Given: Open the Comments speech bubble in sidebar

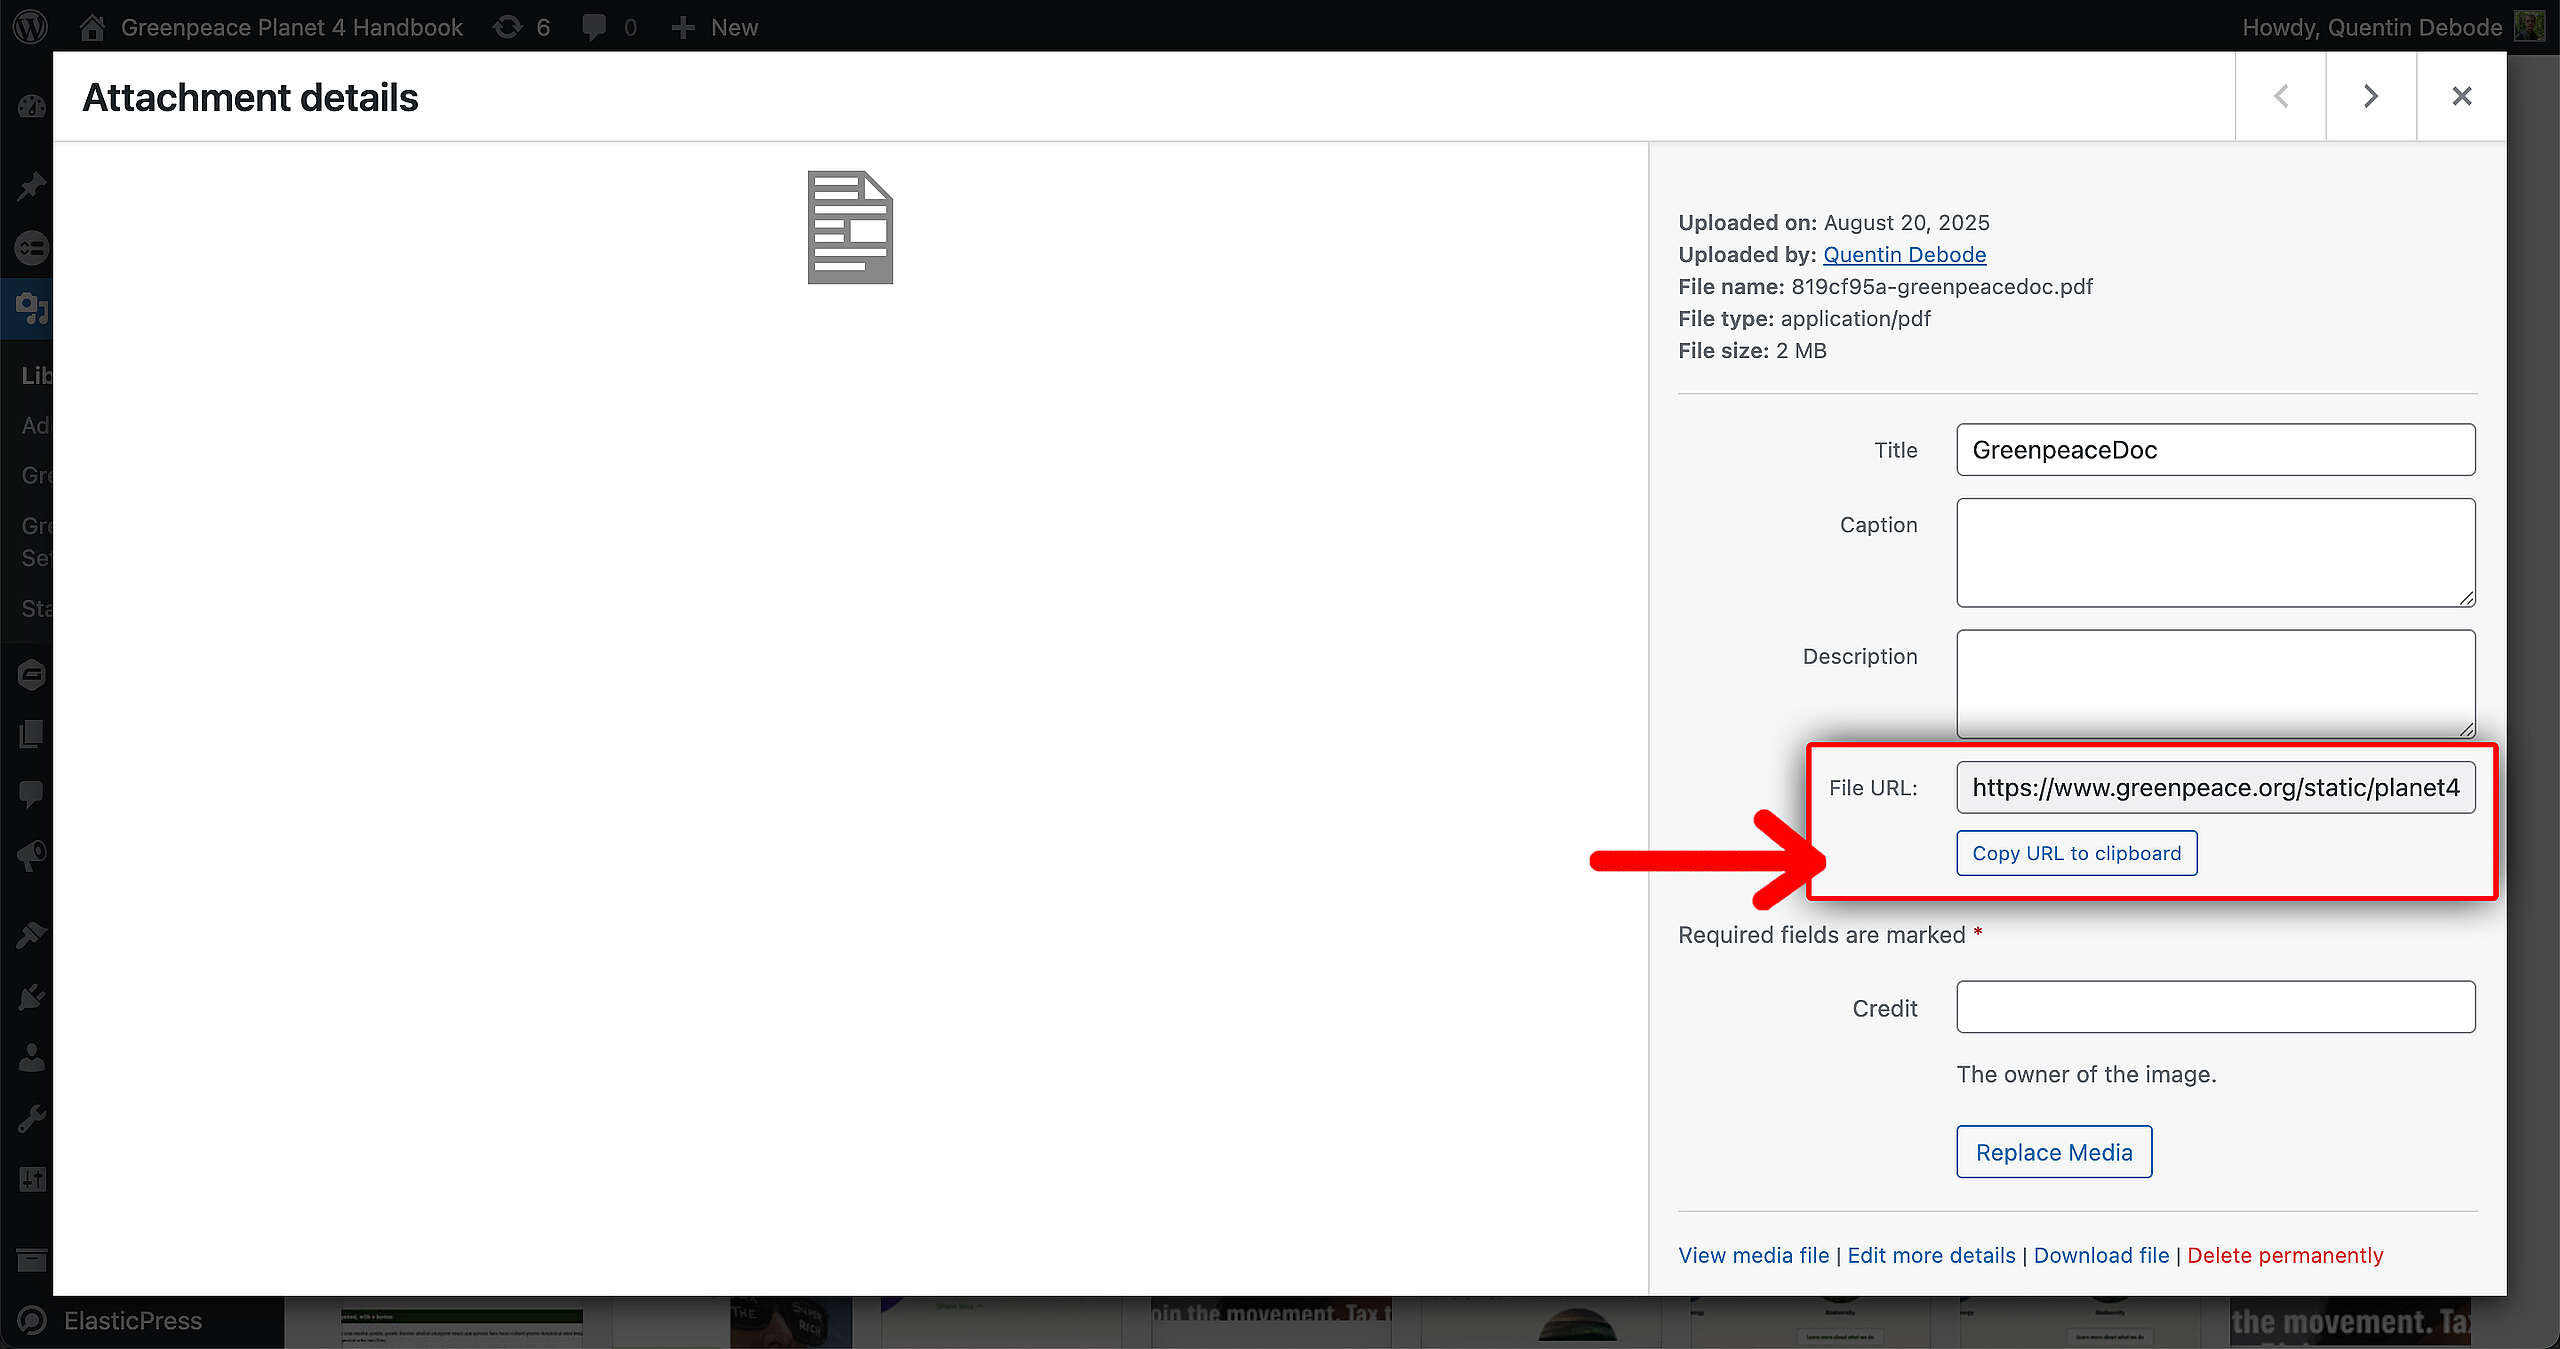Looking at the screenshot, I should [x=31, y=795].
